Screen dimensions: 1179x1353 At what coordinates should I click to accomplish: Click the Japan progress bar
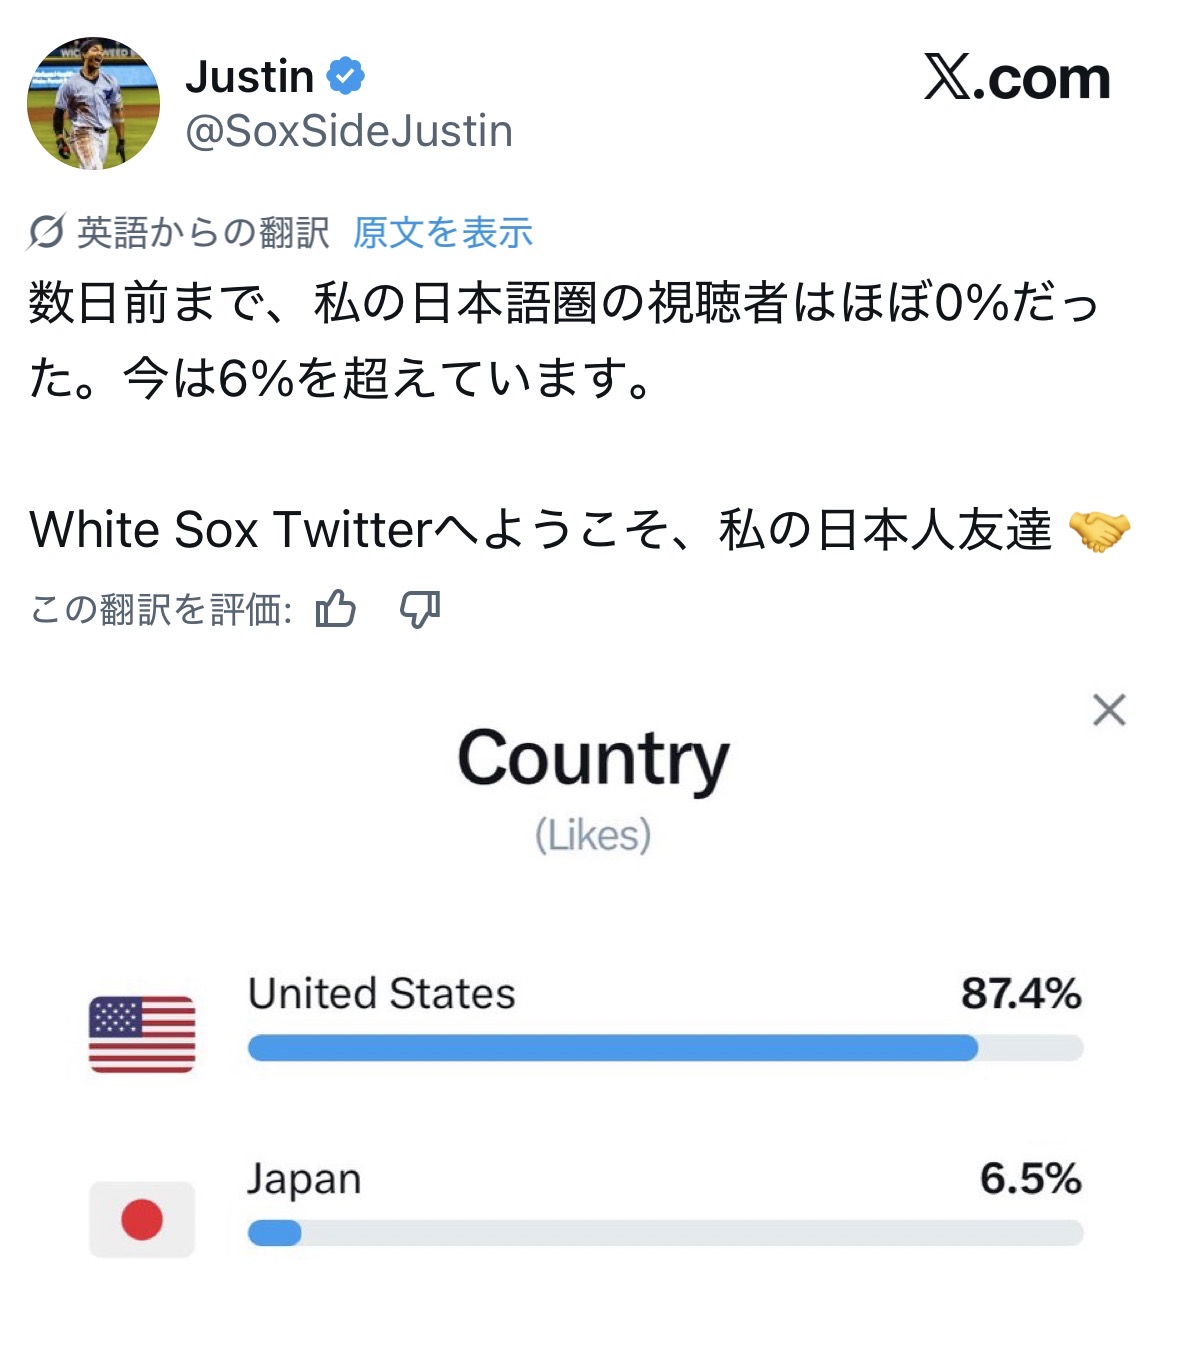[665, 1233]
